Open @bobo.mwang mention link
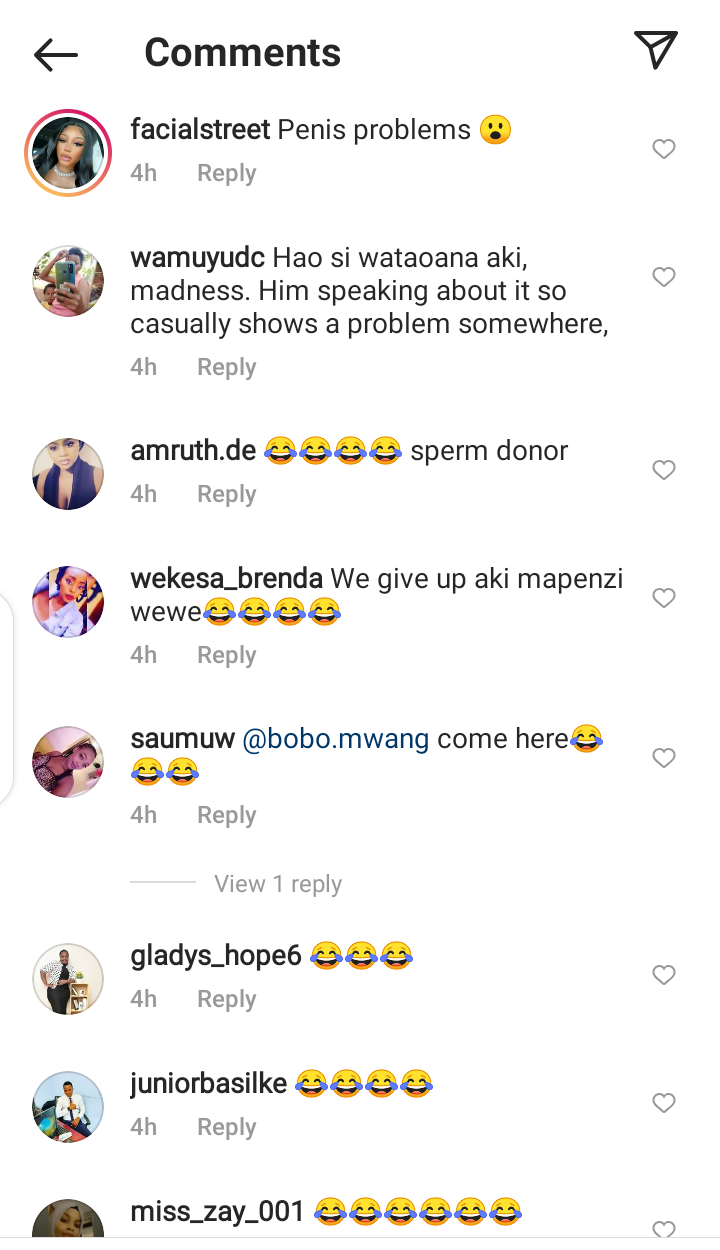 coord(335,739)
